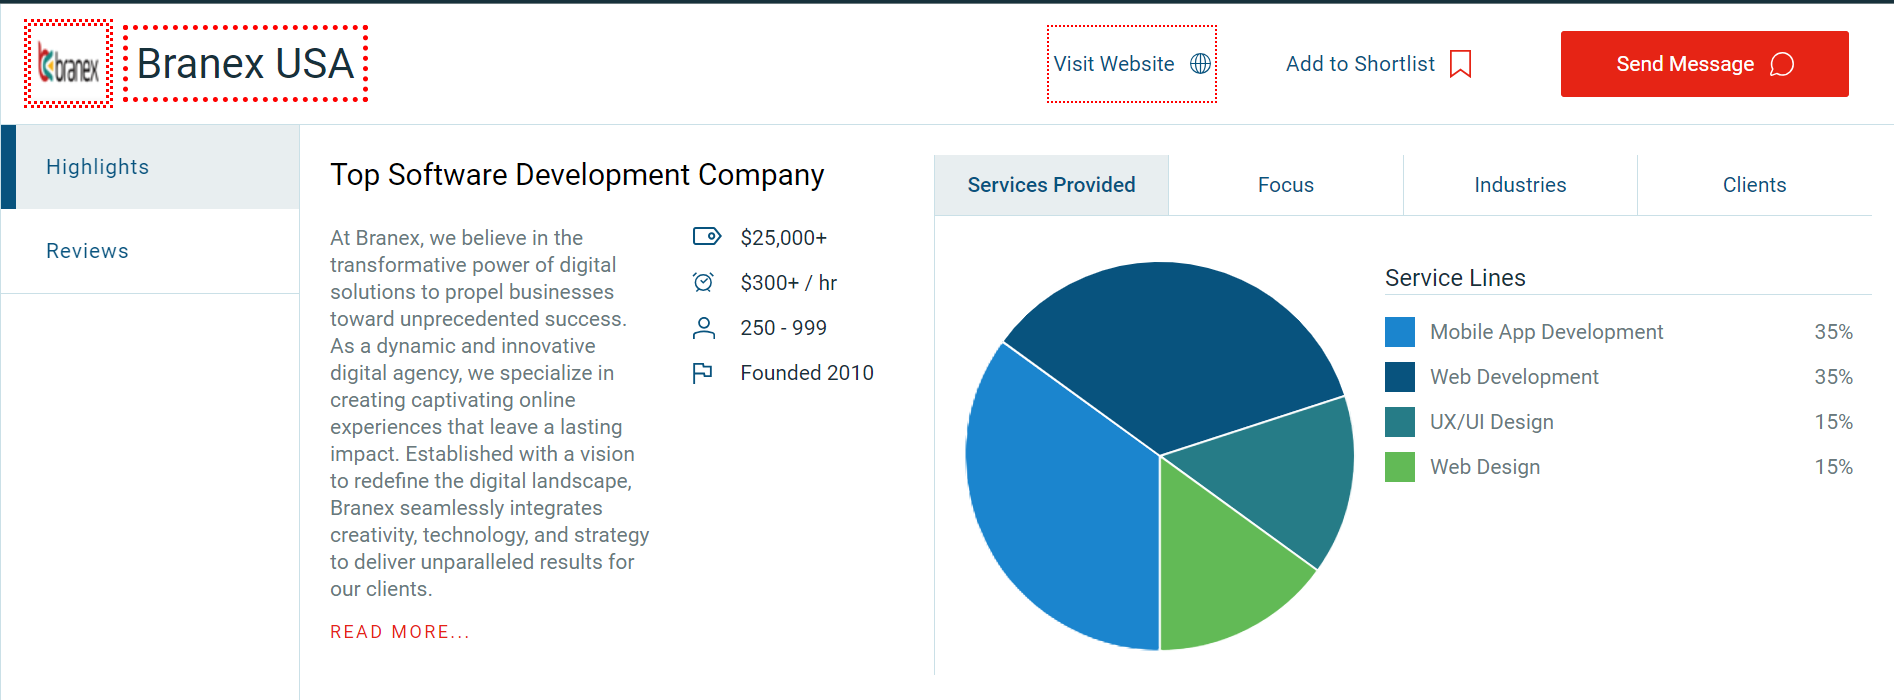Open the Clients tab
The width and height of the screenshot is (1894, 700).
click(1754, 185)
